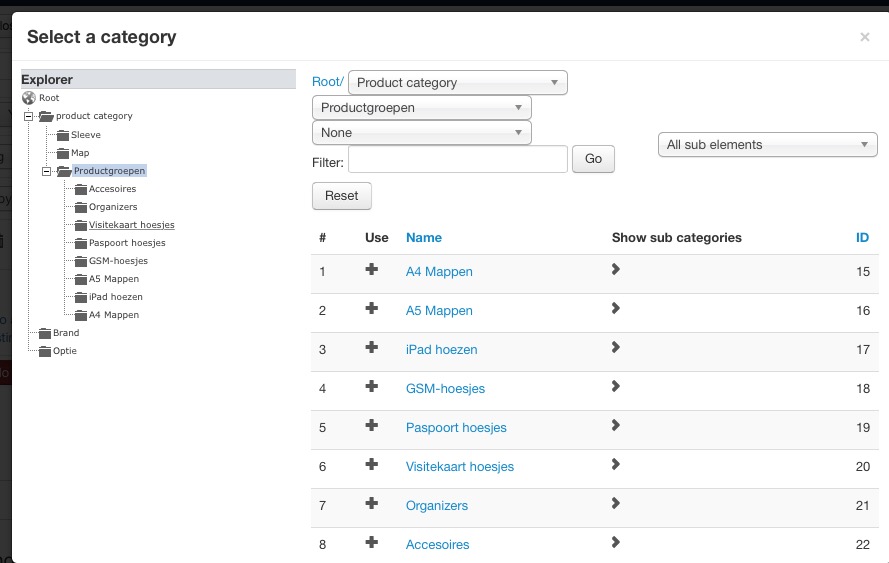Click the Reset button
Image resolution: width=889 pixels, height=563 pixels.
[341, 196]
